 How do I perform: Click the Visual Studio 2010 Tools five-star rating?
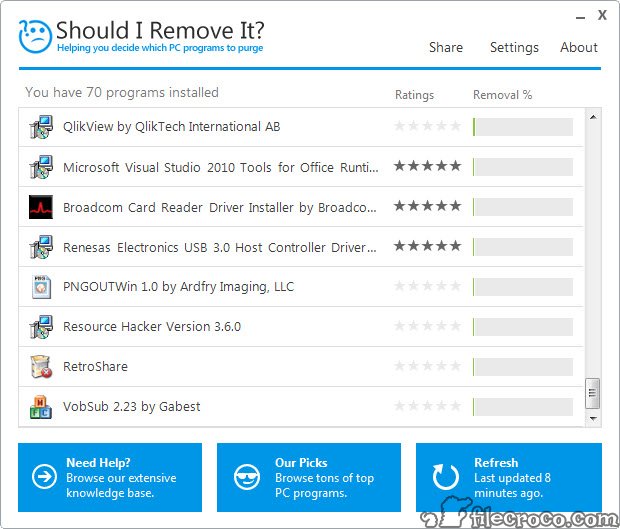427,166
